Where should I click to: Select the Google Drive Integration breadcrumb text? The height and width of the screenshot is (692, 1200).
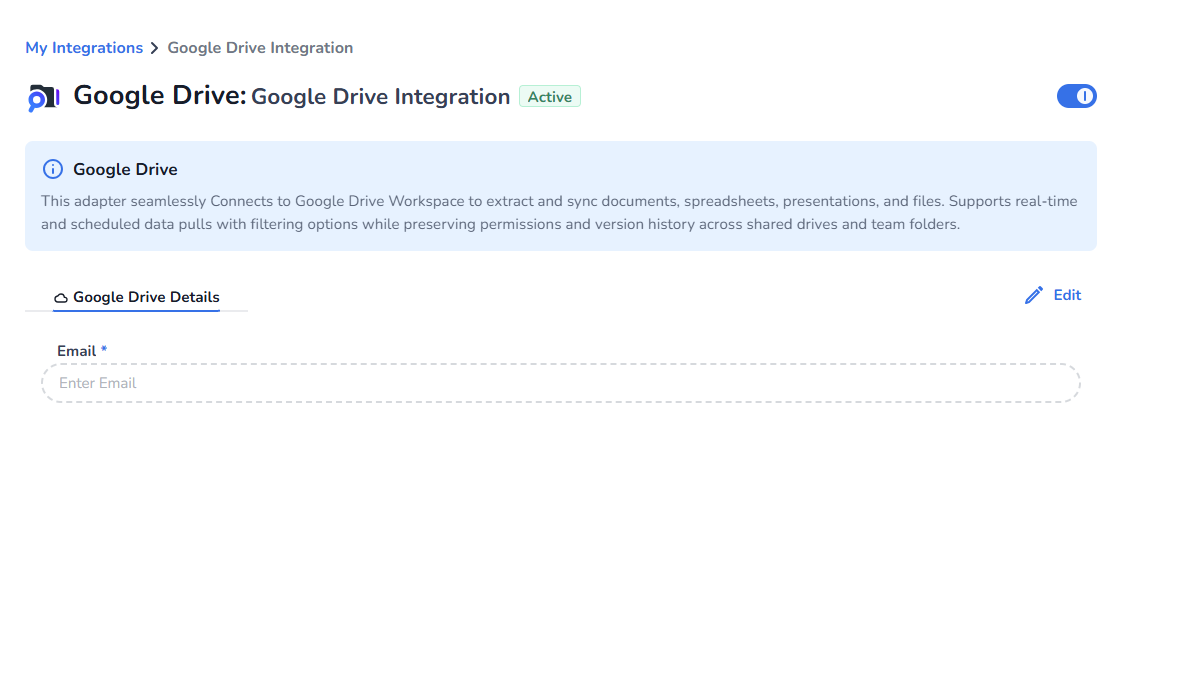tap(260, 48)
